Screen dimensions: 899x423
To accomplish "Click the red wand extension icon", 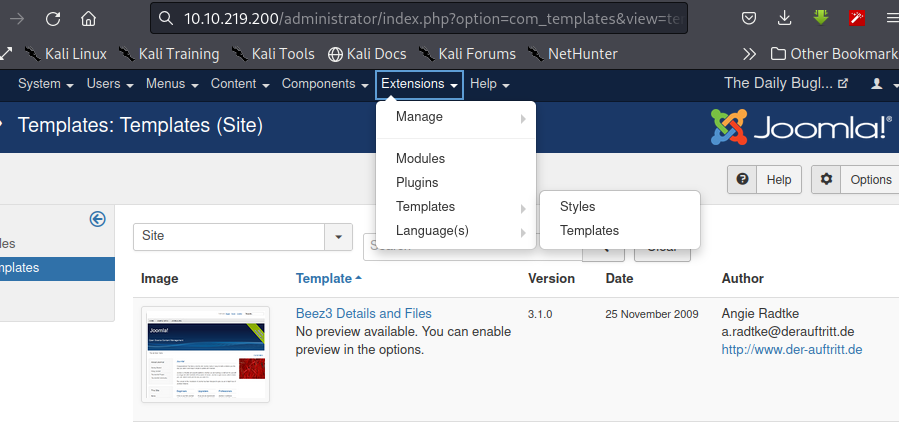I will [x=857, y=18].
